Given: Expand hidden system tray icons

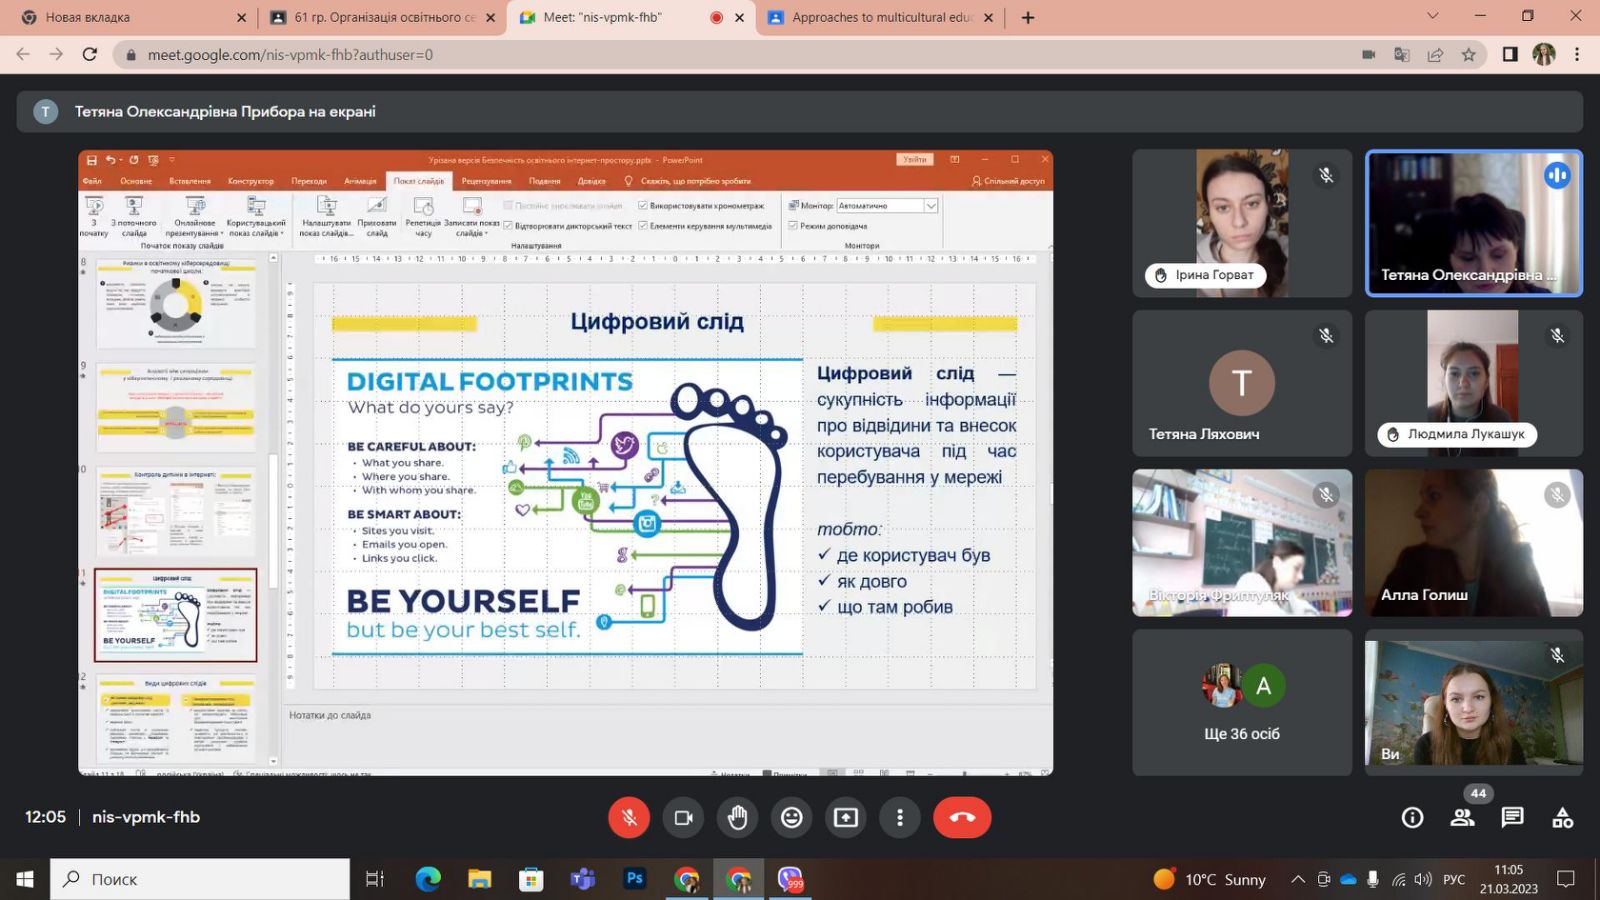Looking at the screenshot, I should (x=1297, y=879).
